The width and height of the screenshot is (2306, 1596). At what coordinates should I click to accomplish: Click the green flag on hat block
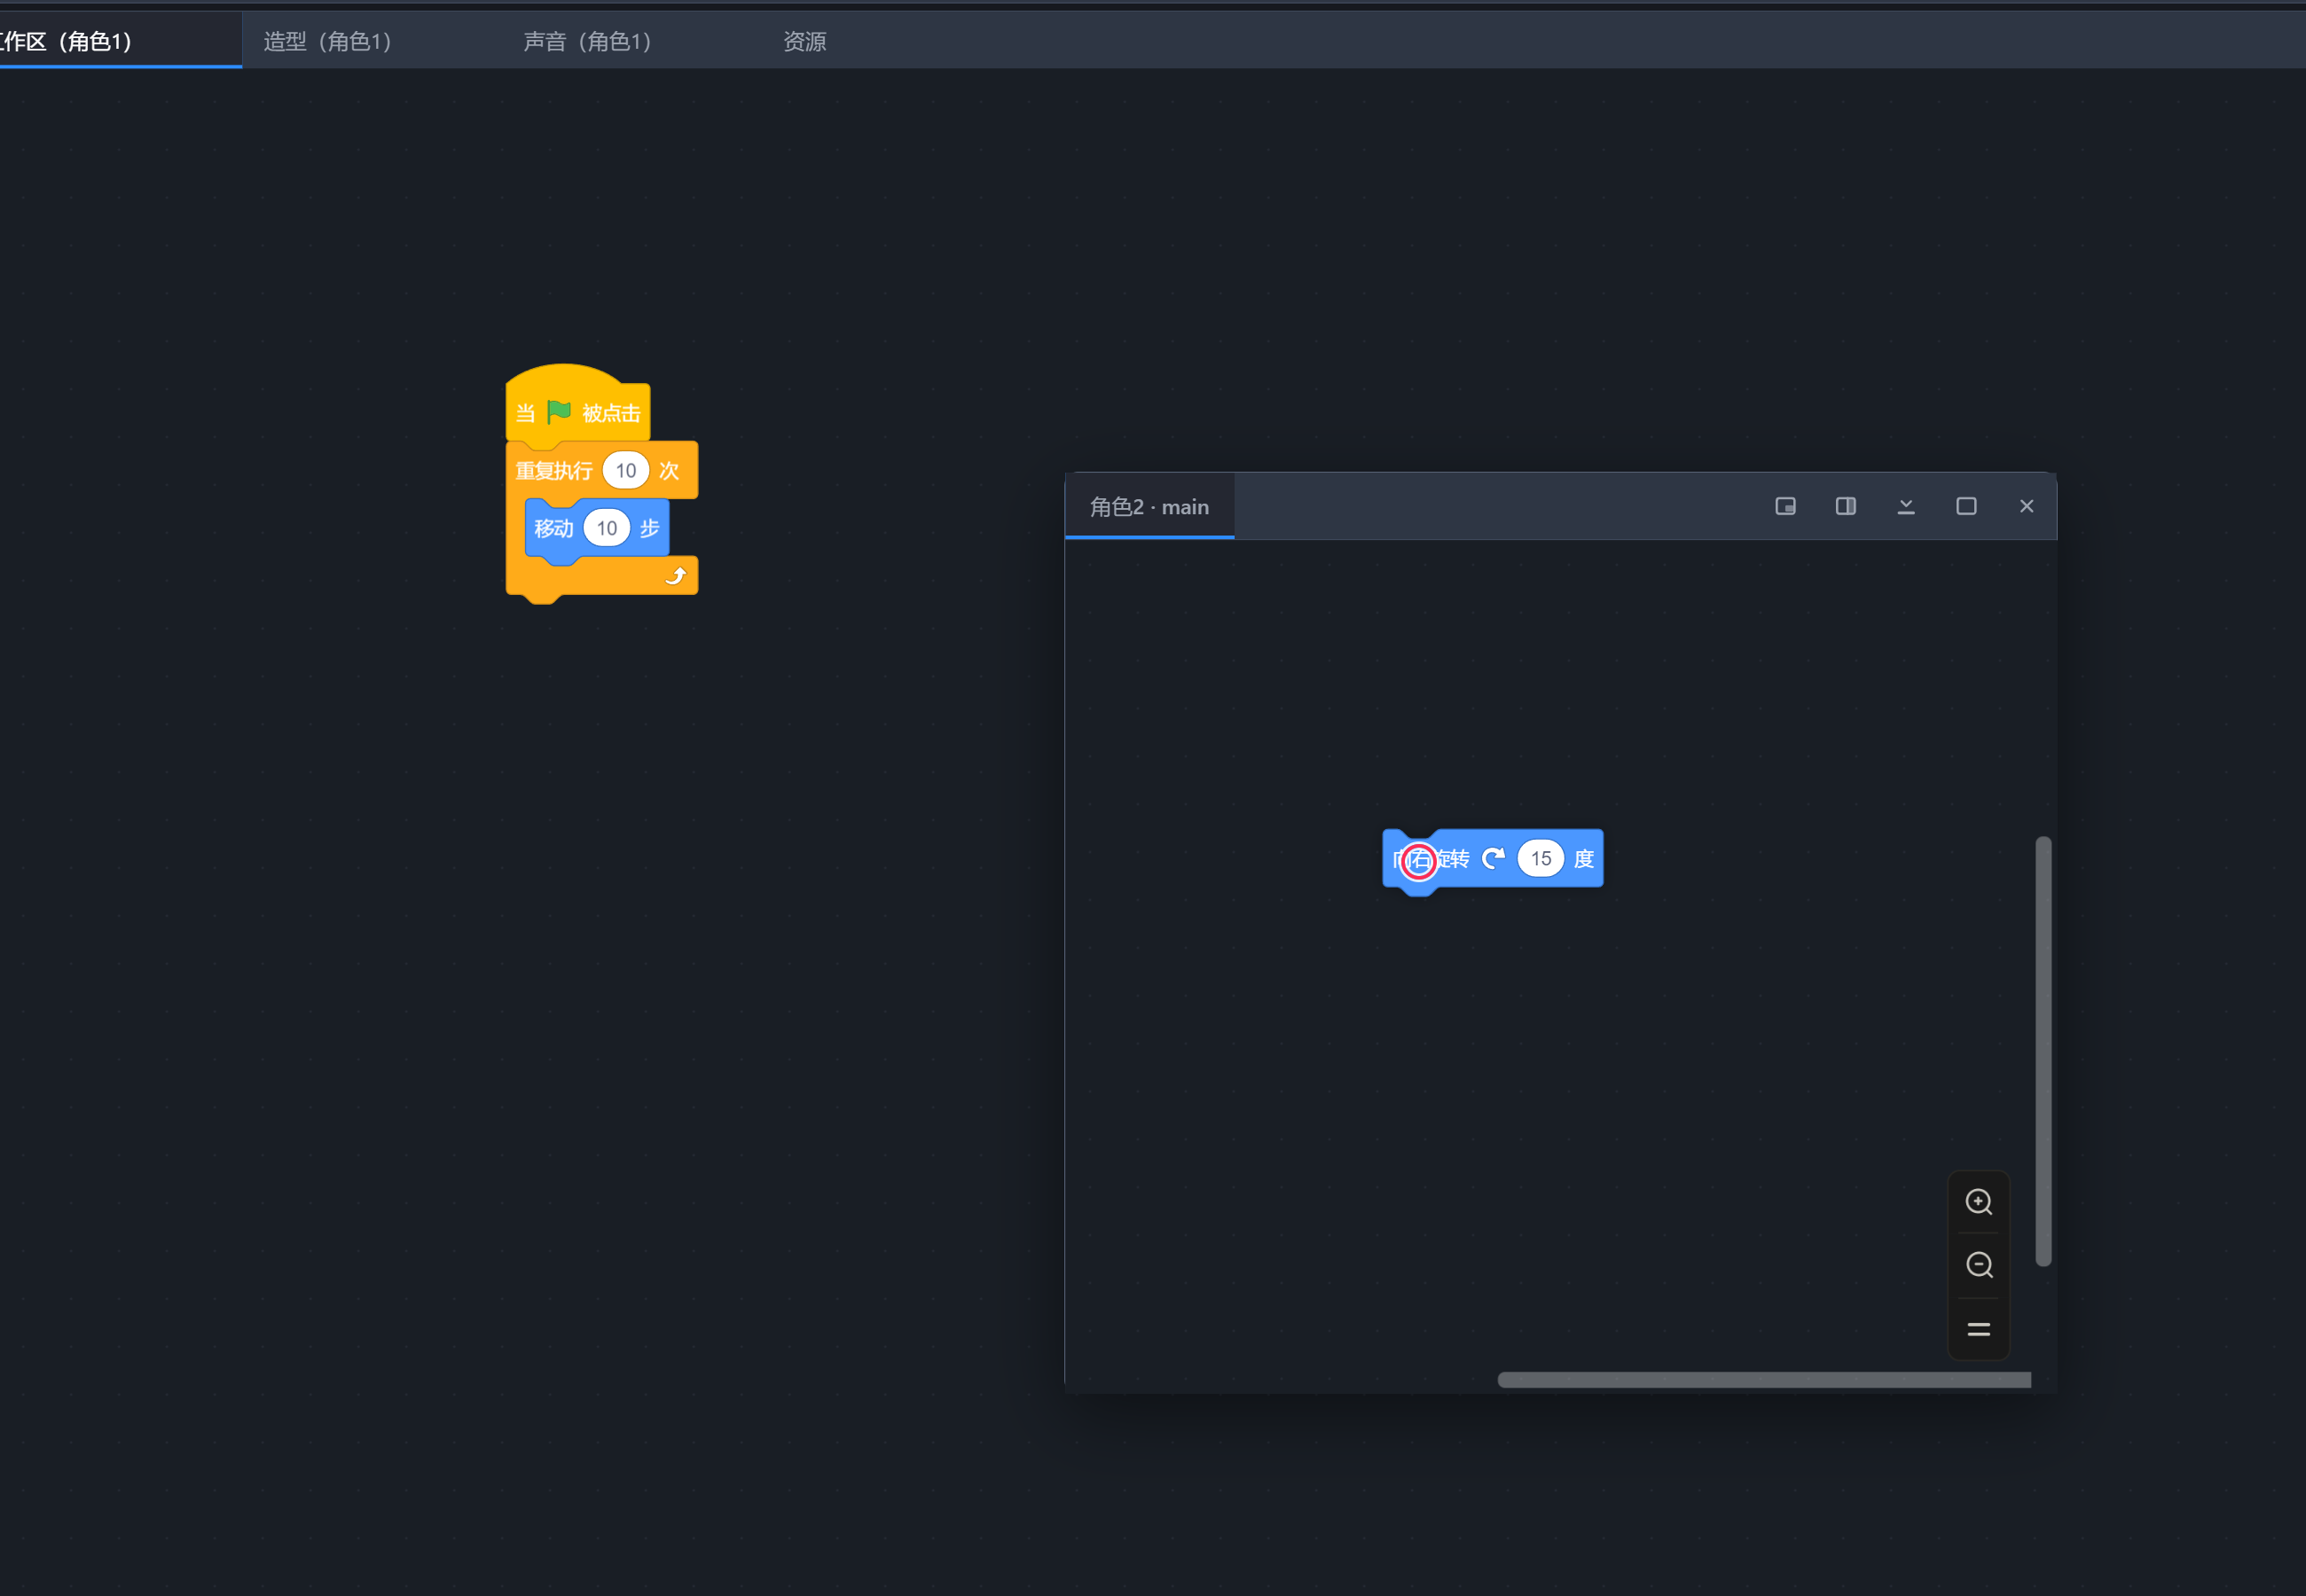[x=559, y=412]
